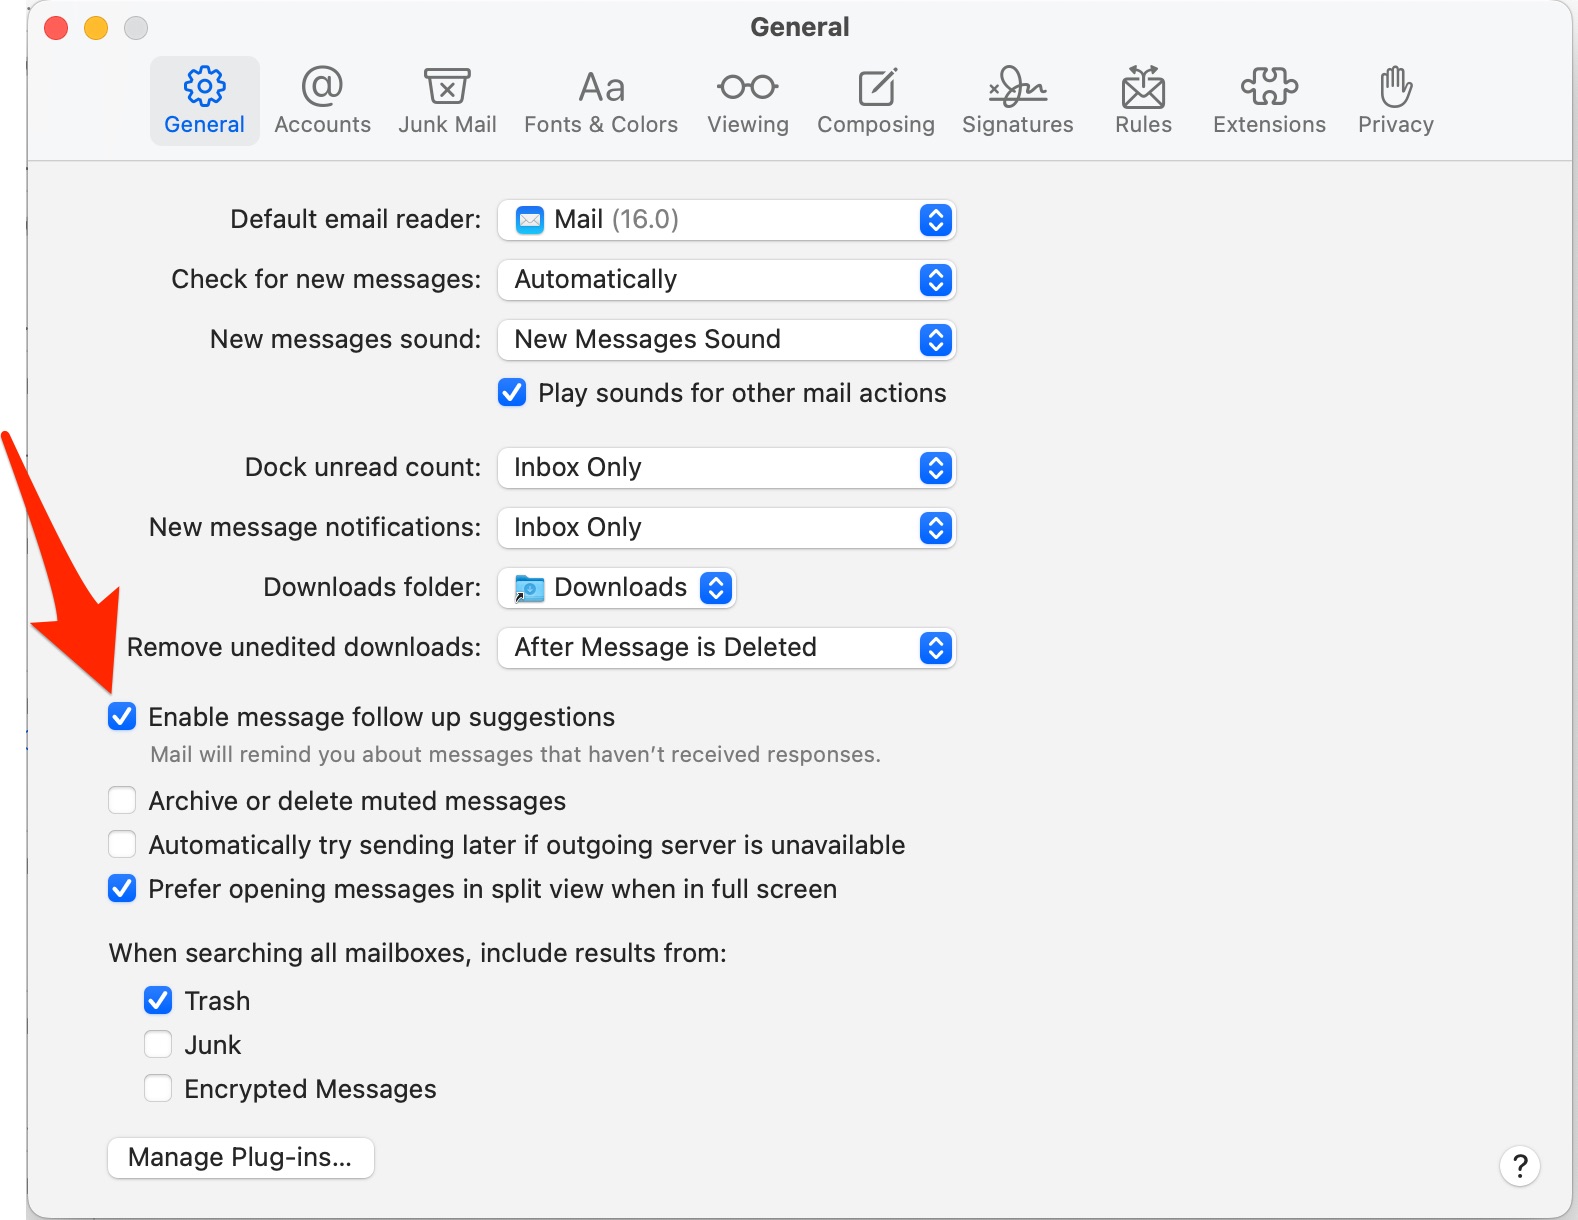The width and height of the screenshot is (1578, 1220).
Task: Open the Default email reader dropdown
Action: pos(726,220)
